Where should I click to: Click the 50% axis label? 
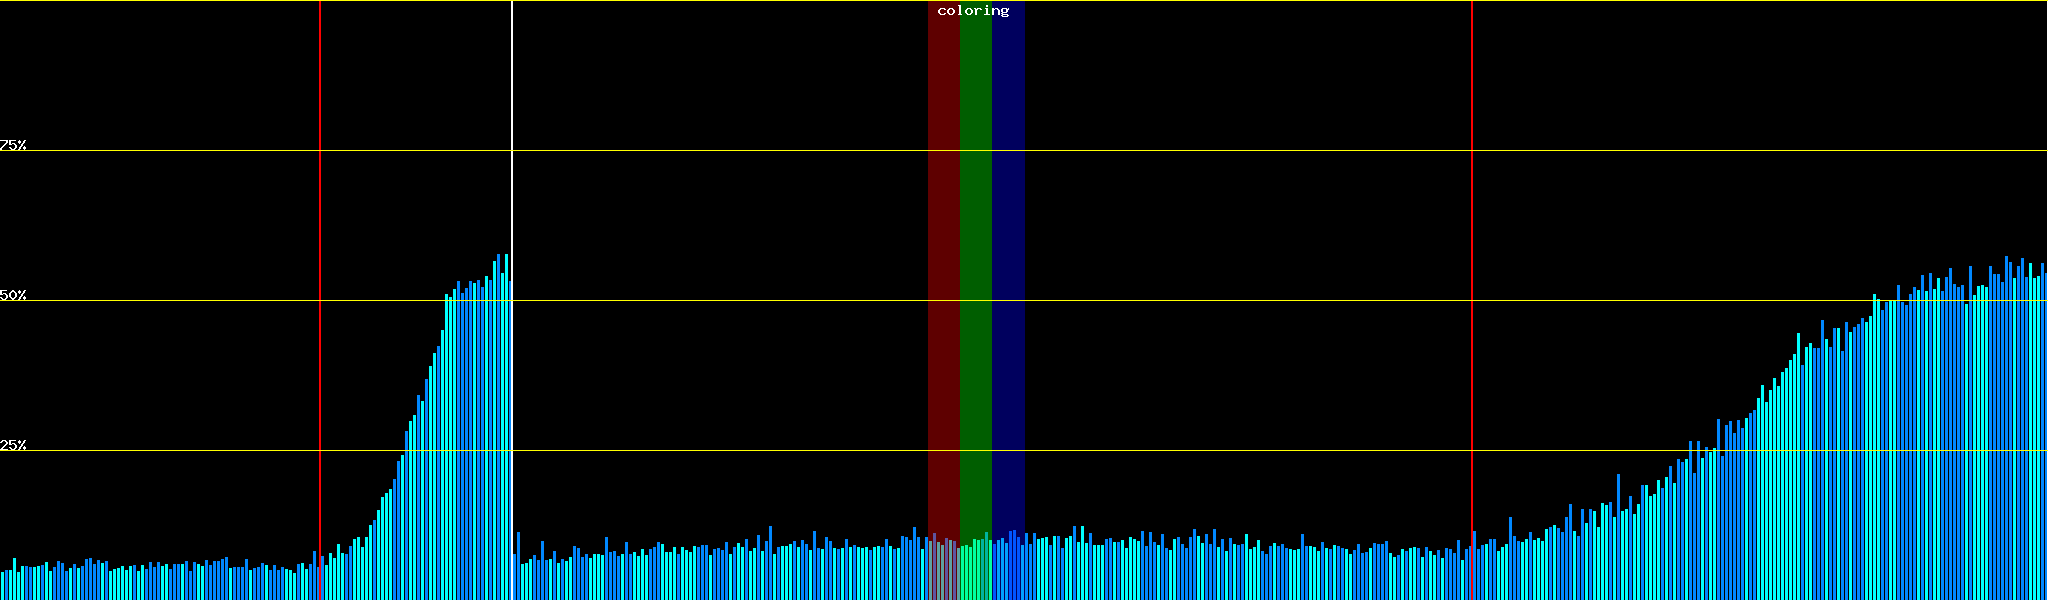click(13, 296)
